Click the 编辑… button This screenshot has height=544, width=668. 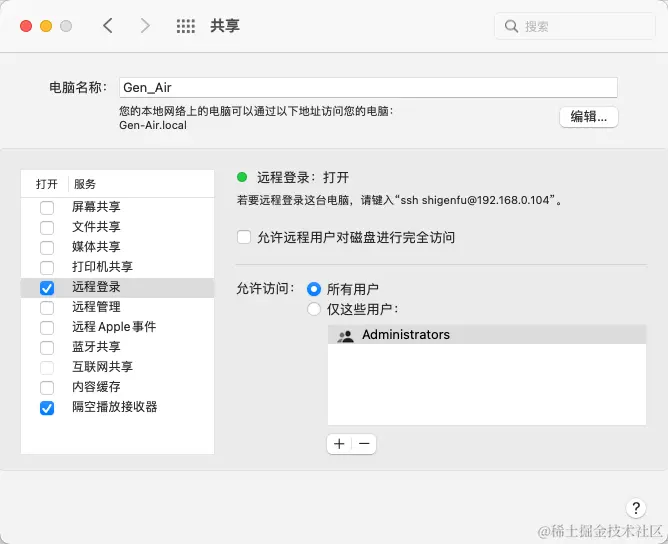pyautogui.click(x=589, y=117)
